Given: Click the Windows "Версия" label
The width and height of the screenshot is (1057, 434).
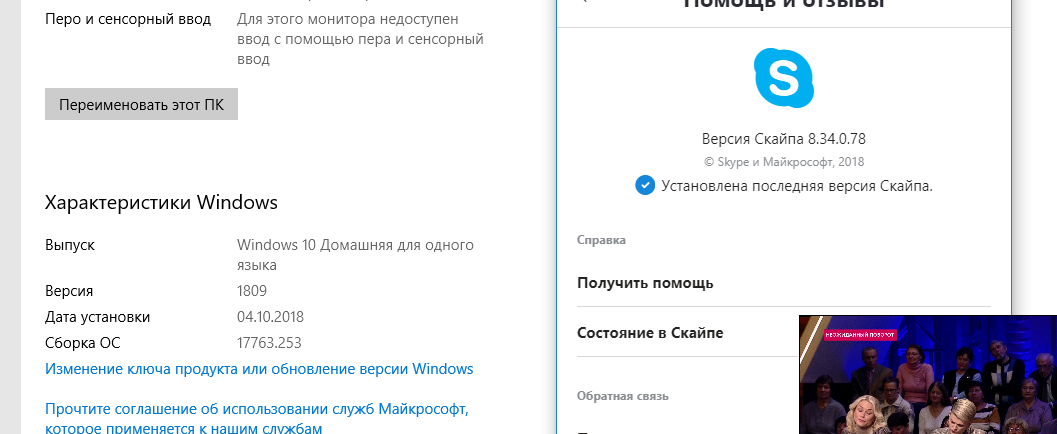Looking at the screenshot, I should coord(69,291).
